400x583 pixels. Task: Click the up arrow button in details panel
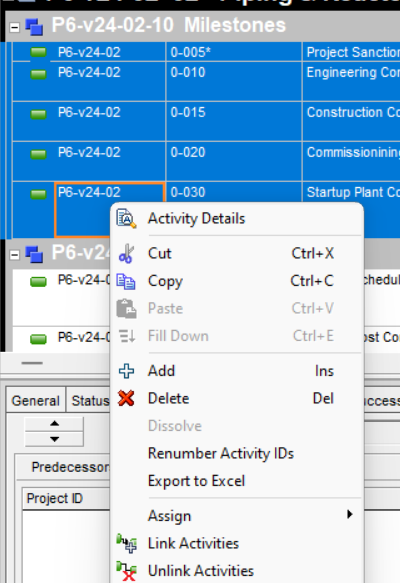tap(54, 424)
